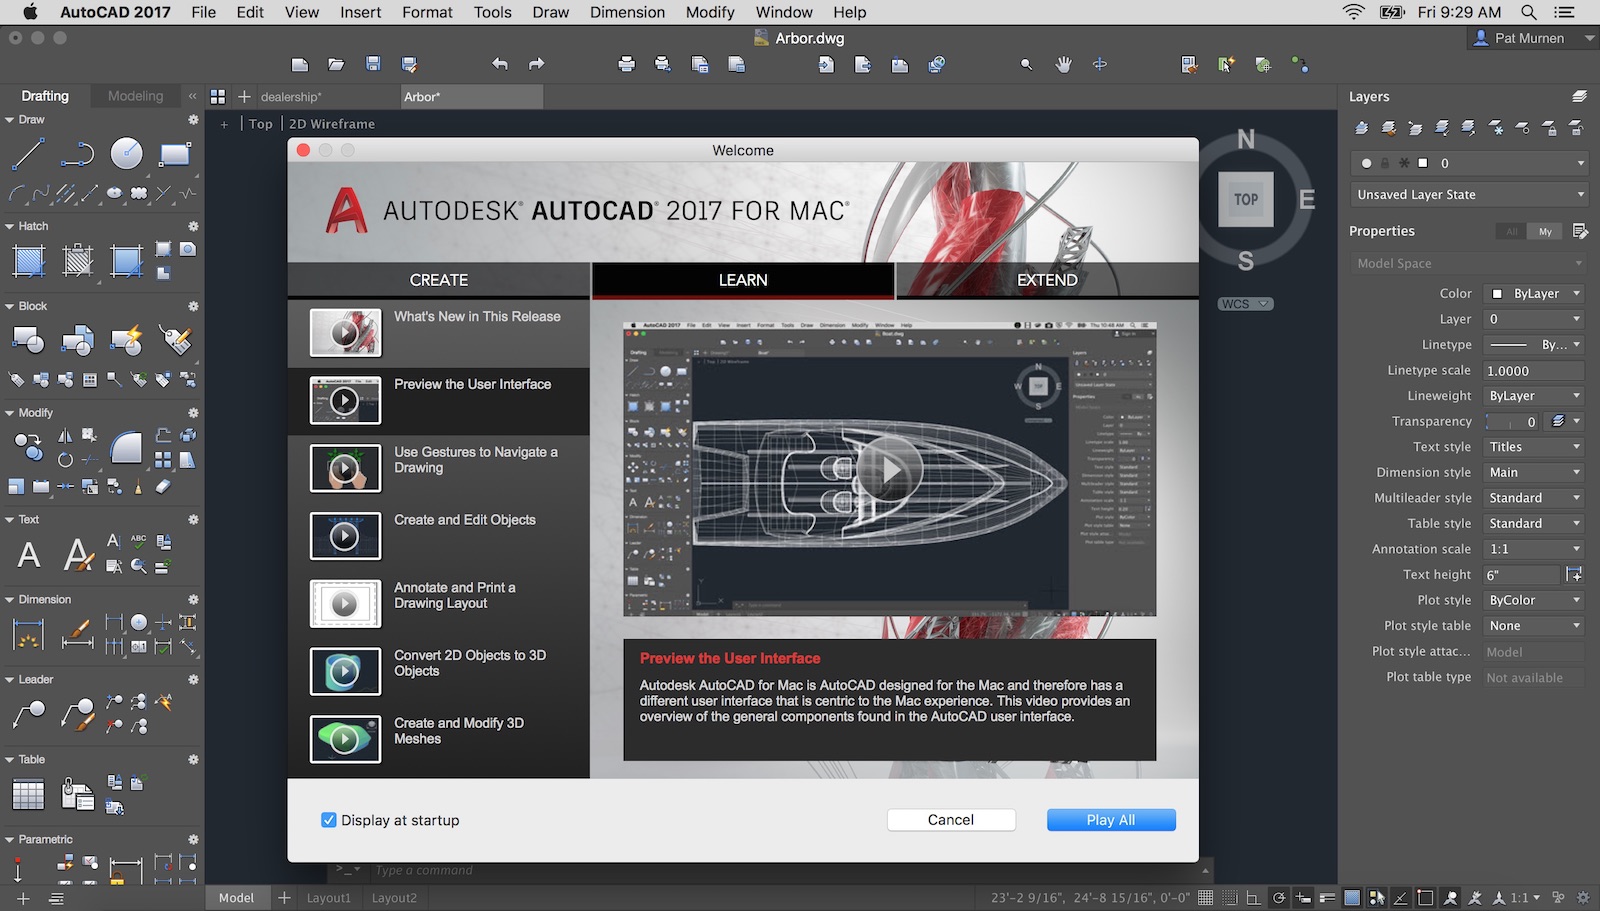Select the Move tool in Modify panel
Viewport: 1600px width, 911px height.
tap(28, 447)
